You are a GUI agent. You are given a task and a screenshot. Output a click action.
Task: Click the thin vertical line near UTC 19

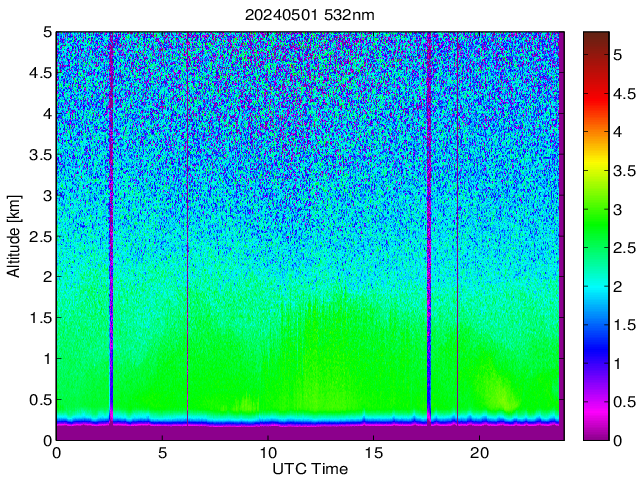[458, 229]
